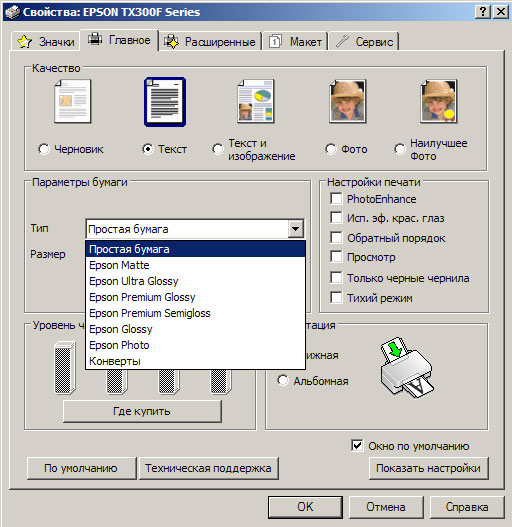512x527 pixels.
Task: Click the Тип combo box field
Action: click(195, 229)
